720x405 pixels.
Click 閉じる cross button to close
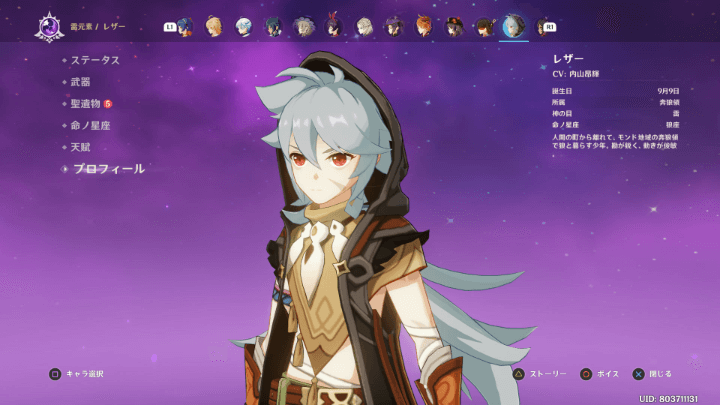(x=652, y=374)
